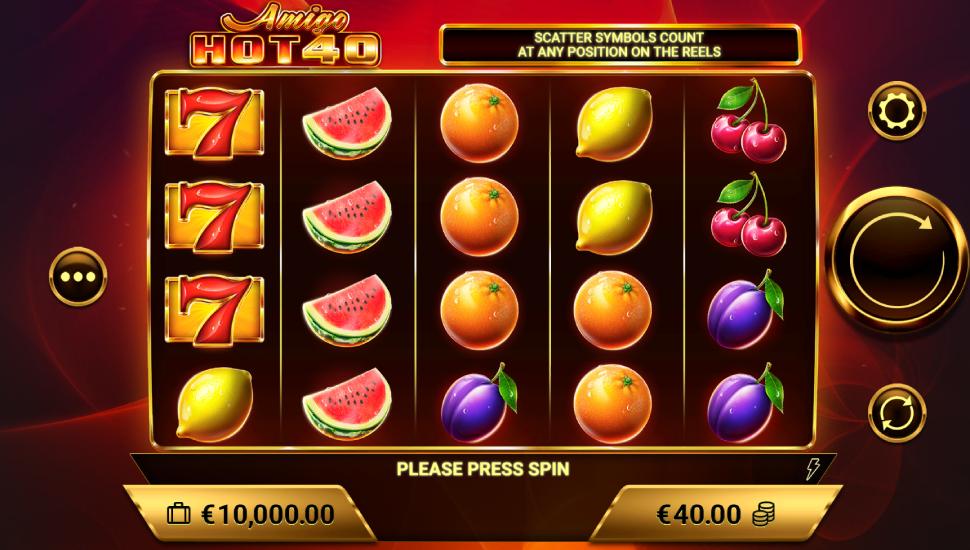Image resolution: width=970 pixels, height=550 pixels.
Task: Click the scatter symbols info banner
Action: click(620, 45)
